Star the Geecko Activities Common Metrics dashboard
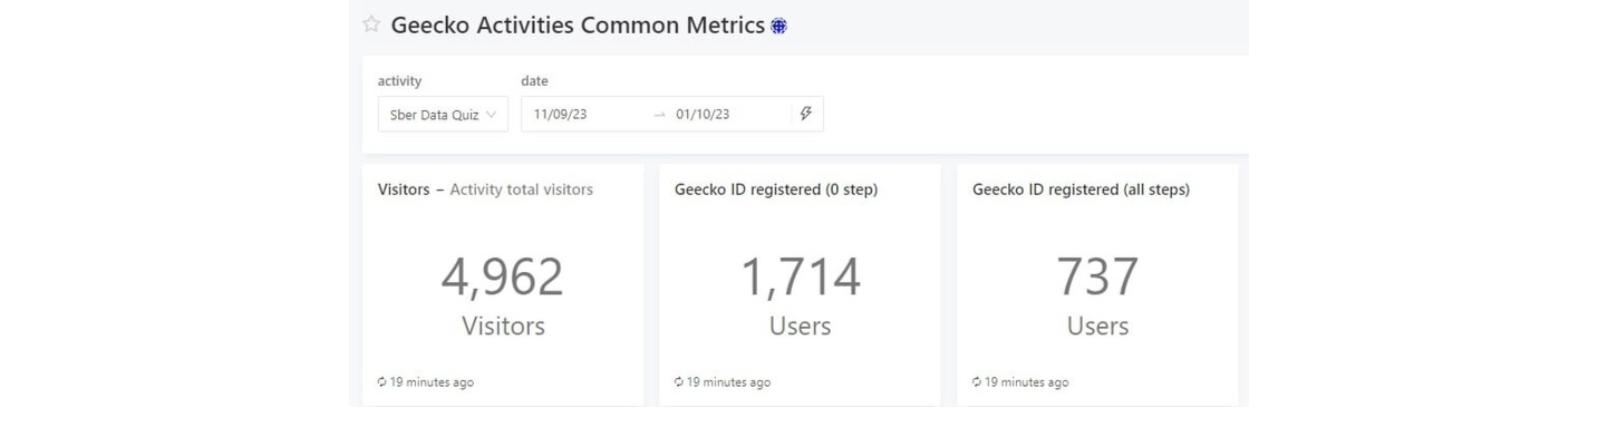The image size is (1611, 435). coord(371,25)
